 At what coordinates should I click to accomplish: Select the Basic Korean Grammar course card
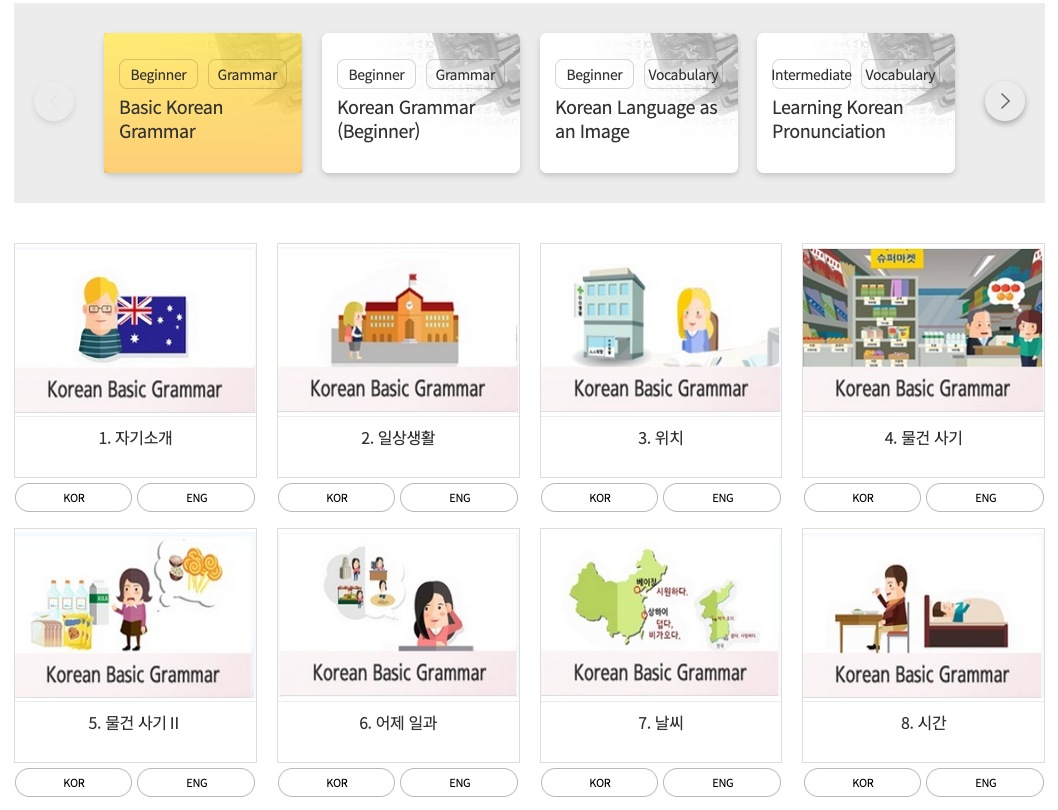pyautogui.click(x=203, y=104)
